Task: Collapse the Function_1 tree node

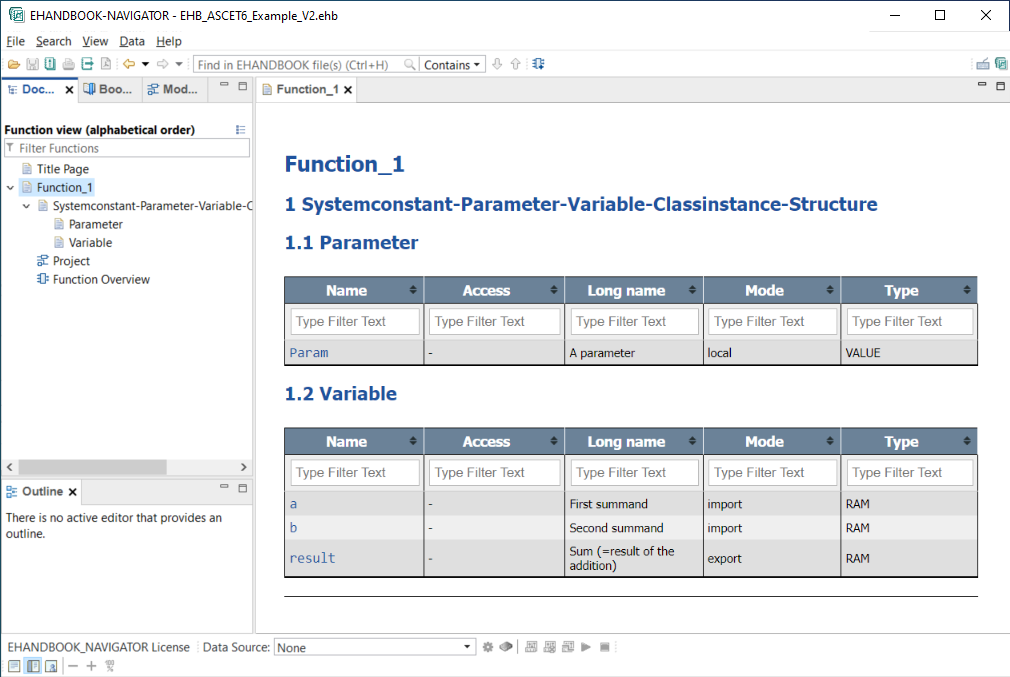Action: coord(10,188)
